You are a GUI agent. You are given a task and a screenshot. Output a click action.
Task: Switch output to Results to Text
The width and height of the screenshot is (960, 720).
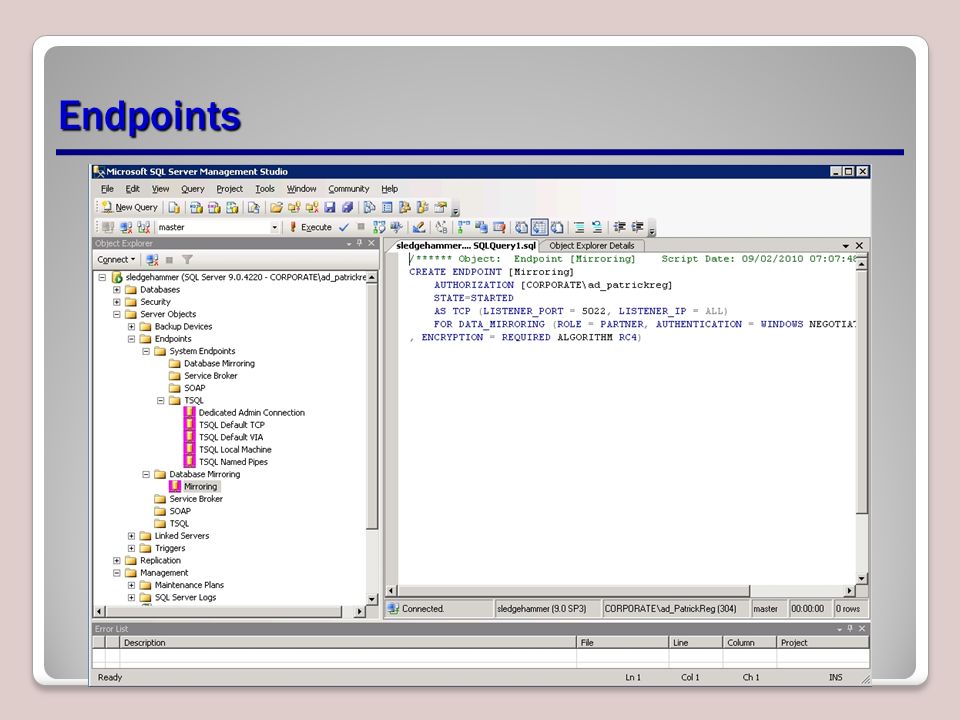(521, 227)
